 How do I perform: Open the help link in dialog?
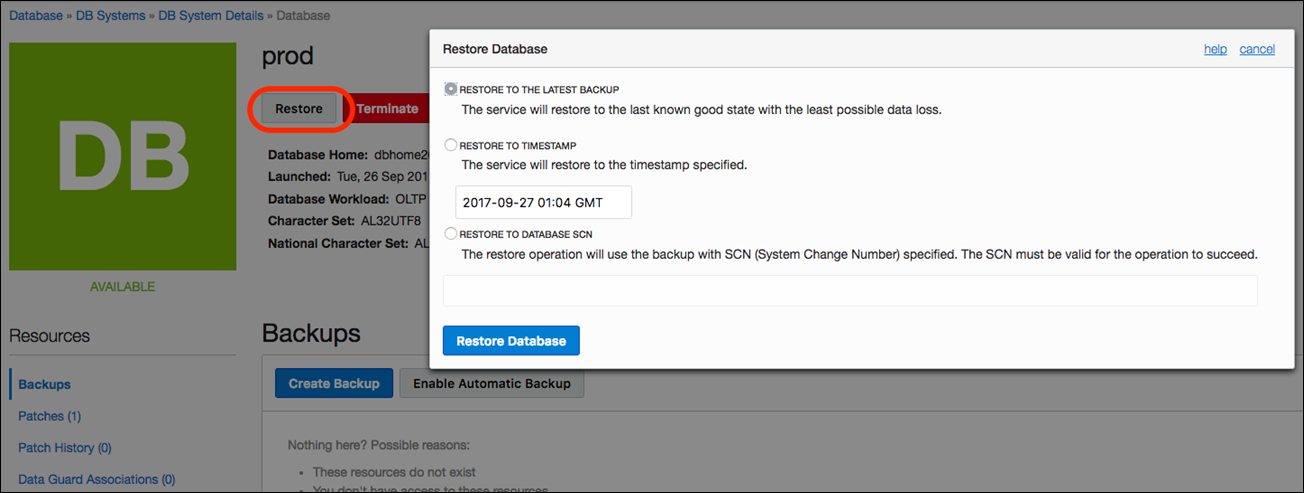1215,49
